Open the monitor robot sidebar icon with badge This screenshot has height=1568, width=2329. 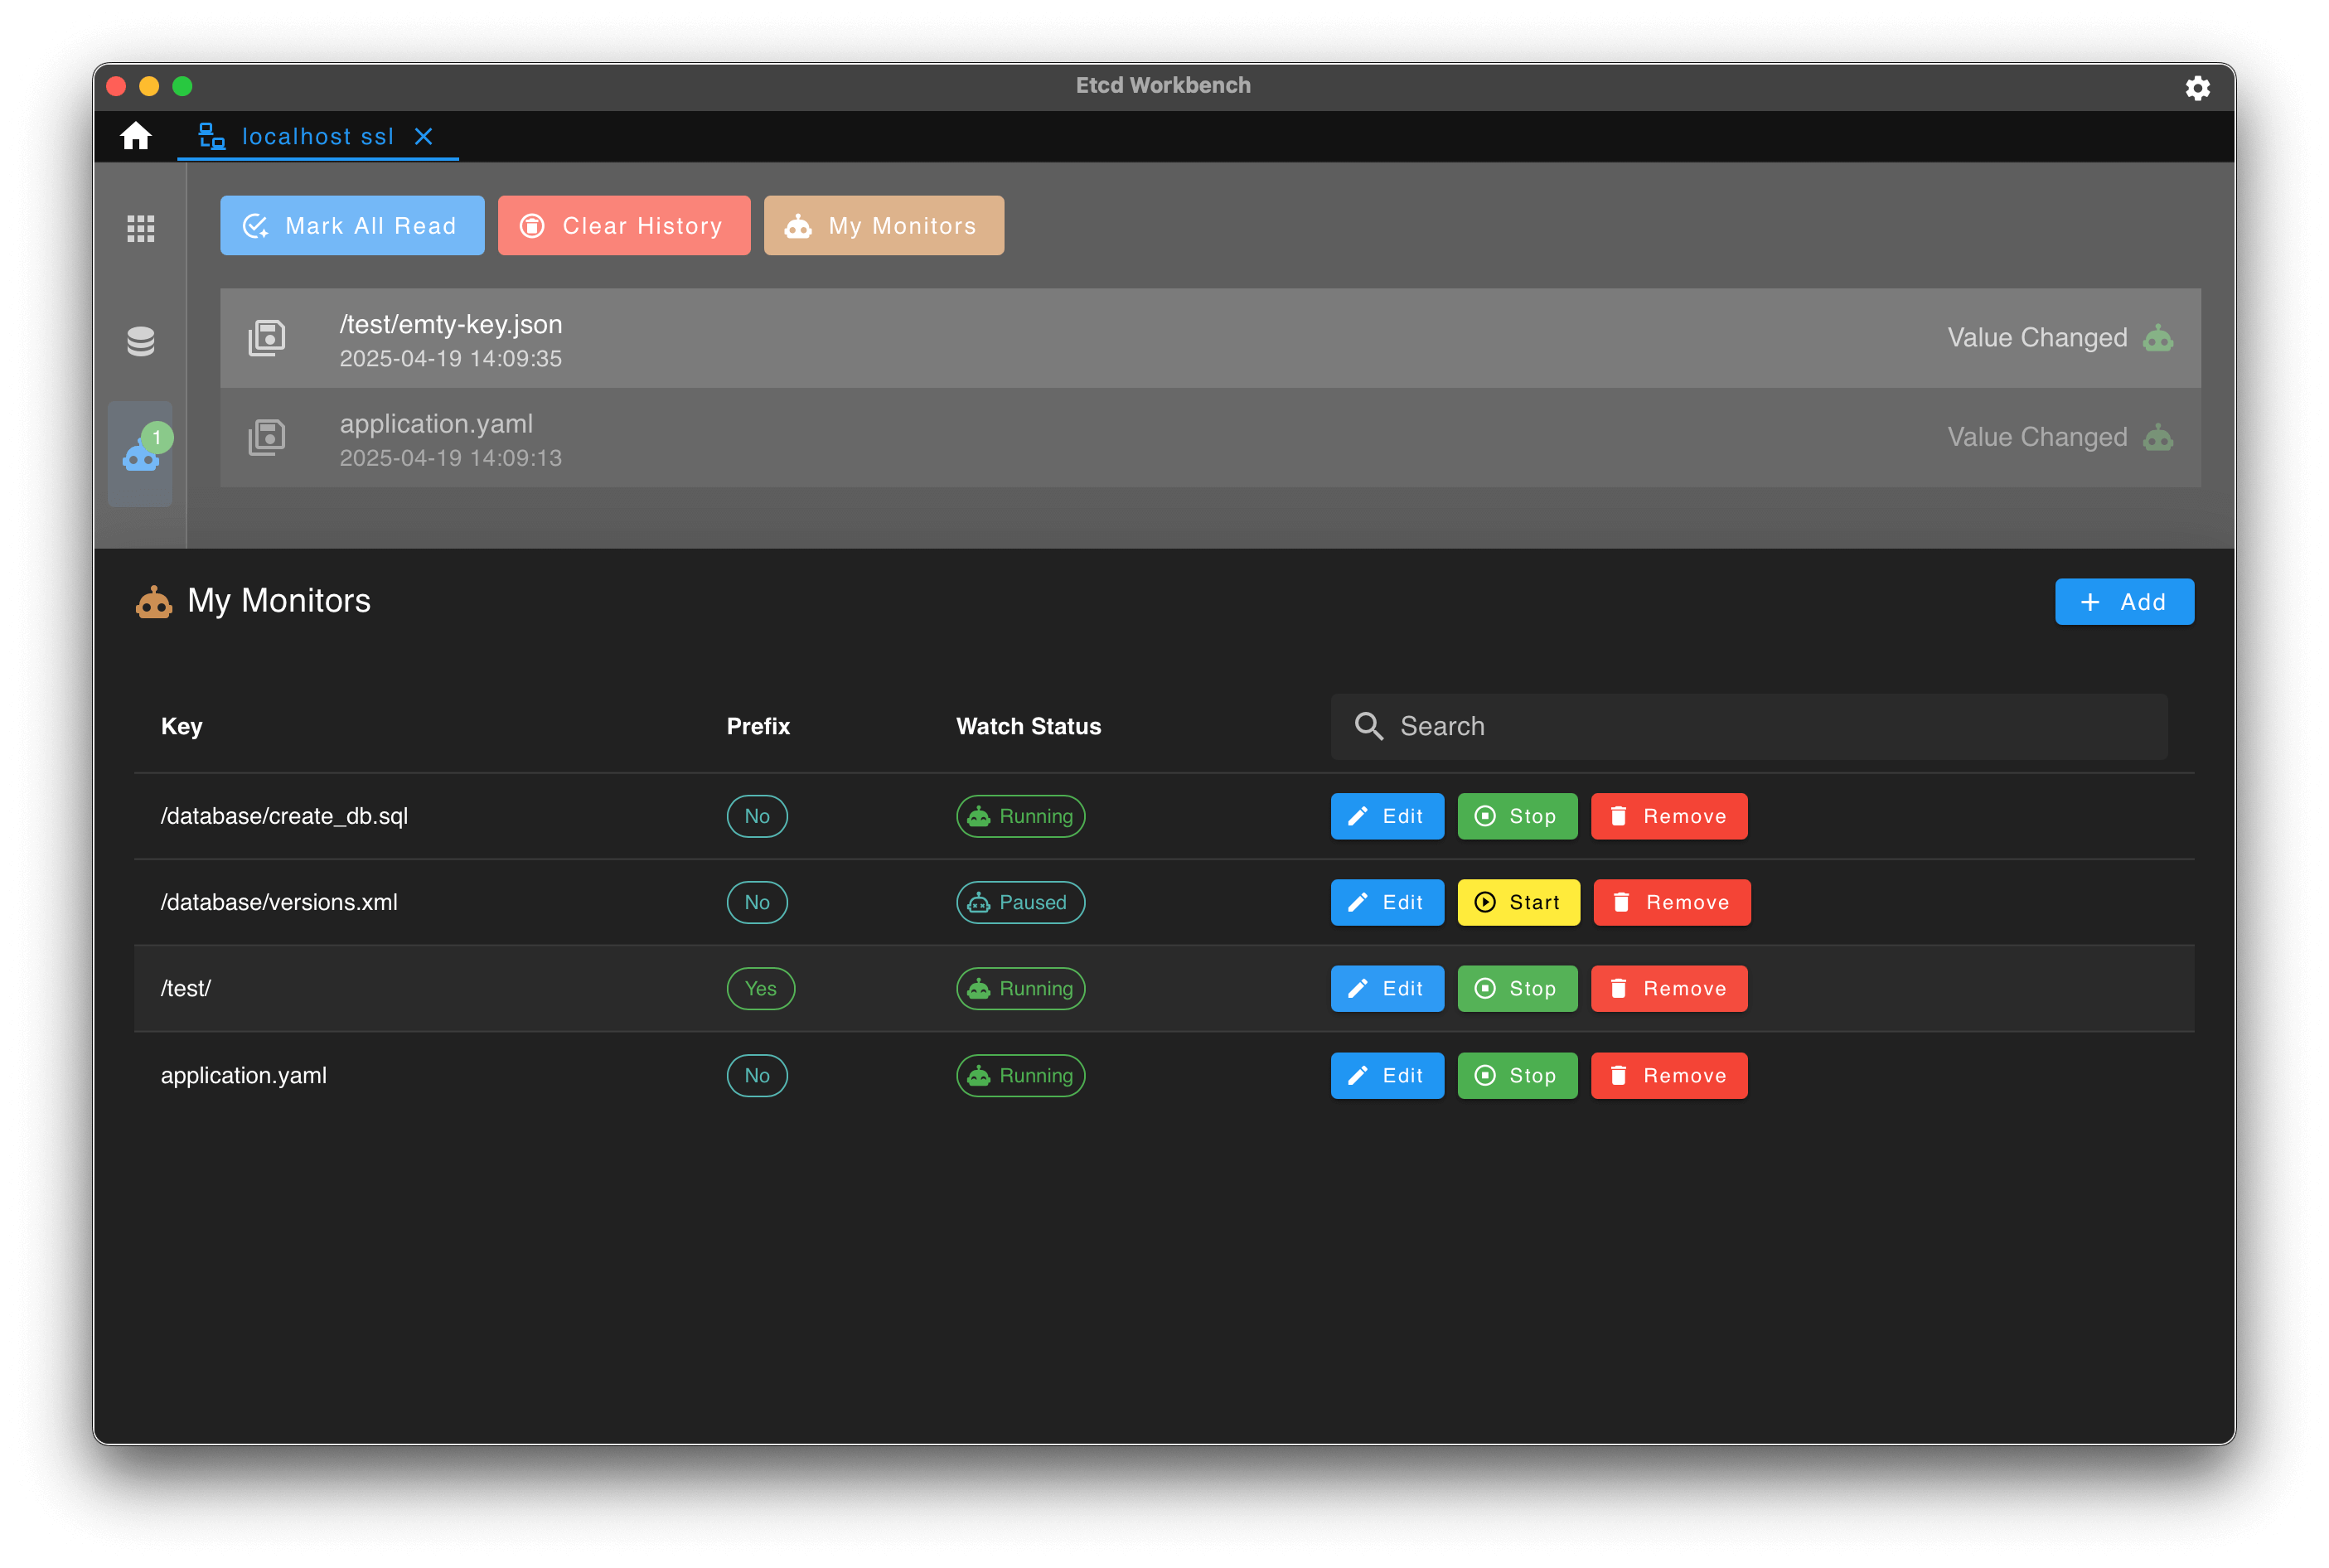pos(141,453)
